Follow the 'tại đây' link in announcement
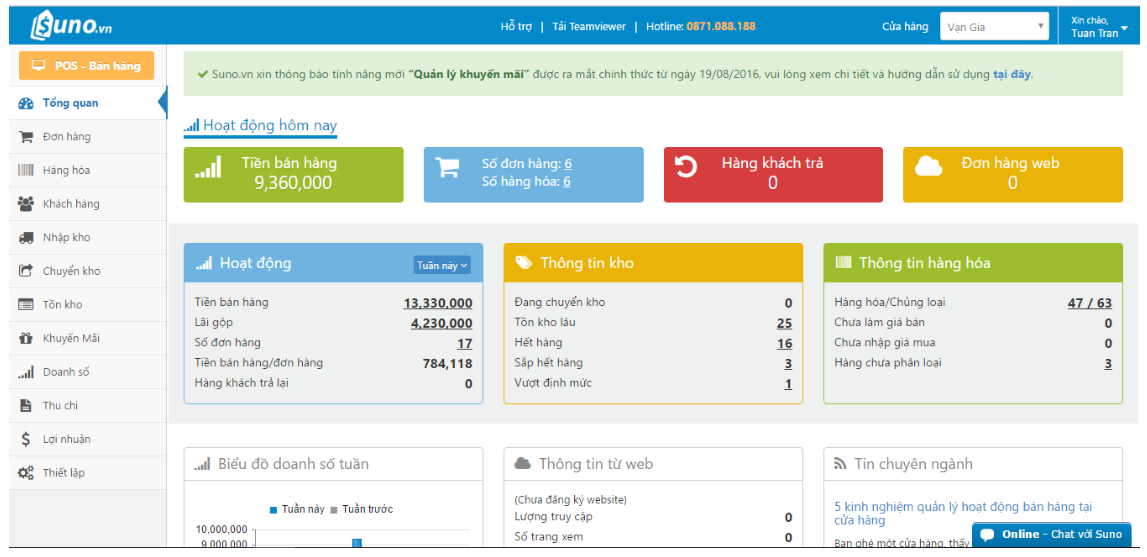Viewport: 1147px width, 557px height. coord(1011,74)
